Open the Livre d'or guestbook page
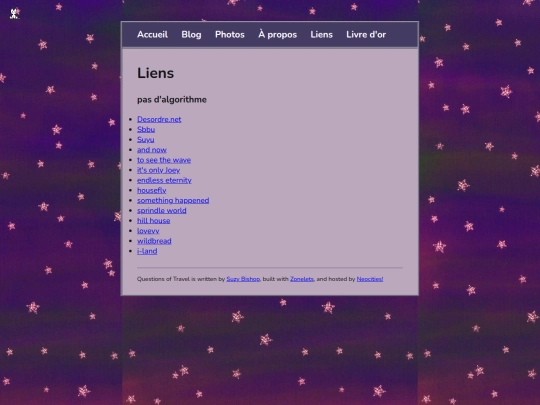Image resolution: width=540 pixels, height=405 pixels. [366, 35]
